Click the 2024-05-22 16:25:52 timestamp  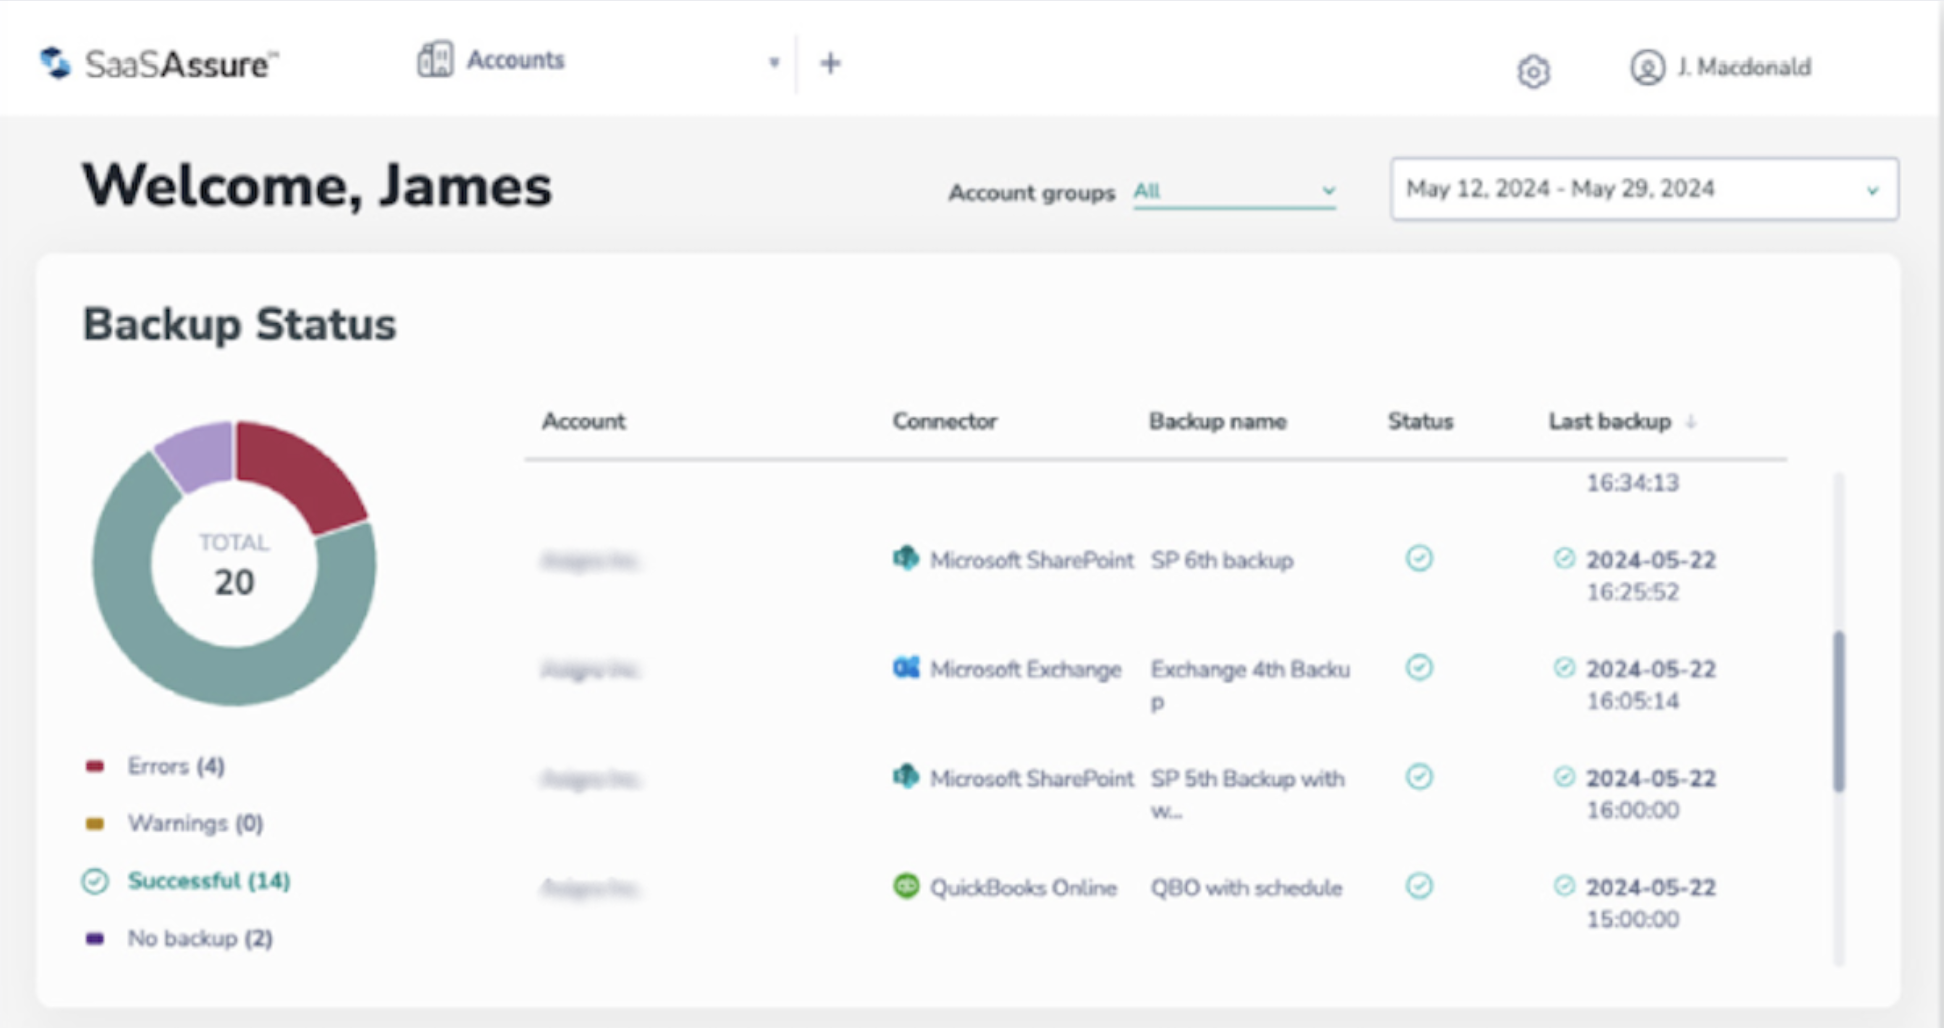[1651, 575]
